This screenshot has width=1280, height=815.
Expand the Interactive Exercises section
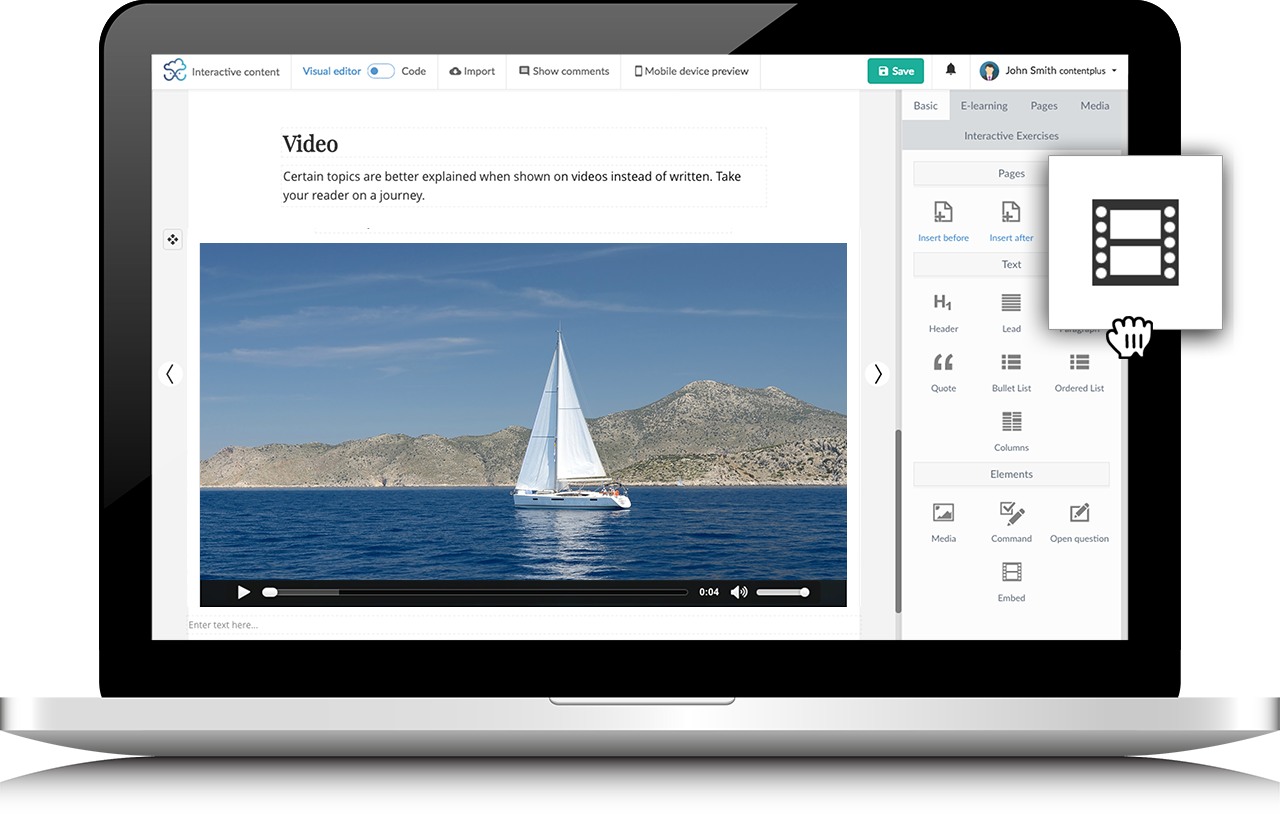coord(1011,135)
